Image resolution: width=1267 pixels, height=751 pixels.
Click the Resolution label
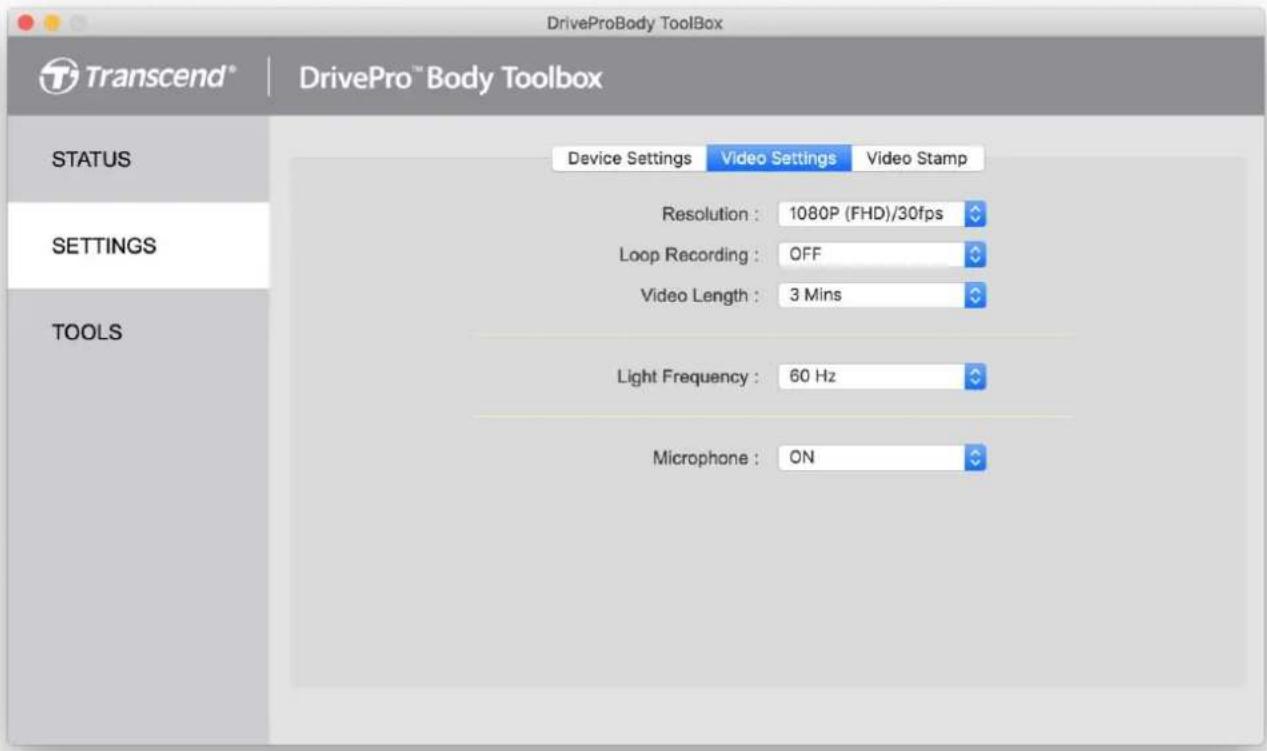[x=710, y=213]
